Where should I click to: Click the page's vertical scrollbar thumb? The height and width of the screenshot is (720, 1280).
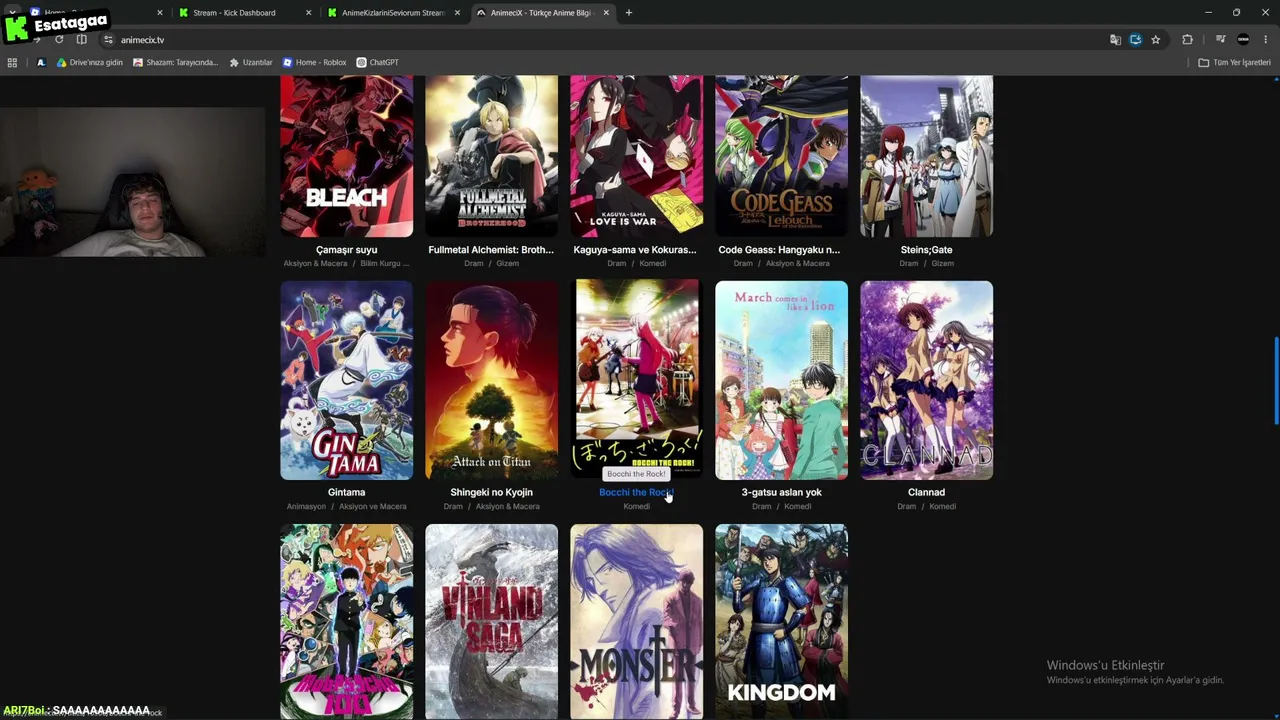(x=1275, y=381)
